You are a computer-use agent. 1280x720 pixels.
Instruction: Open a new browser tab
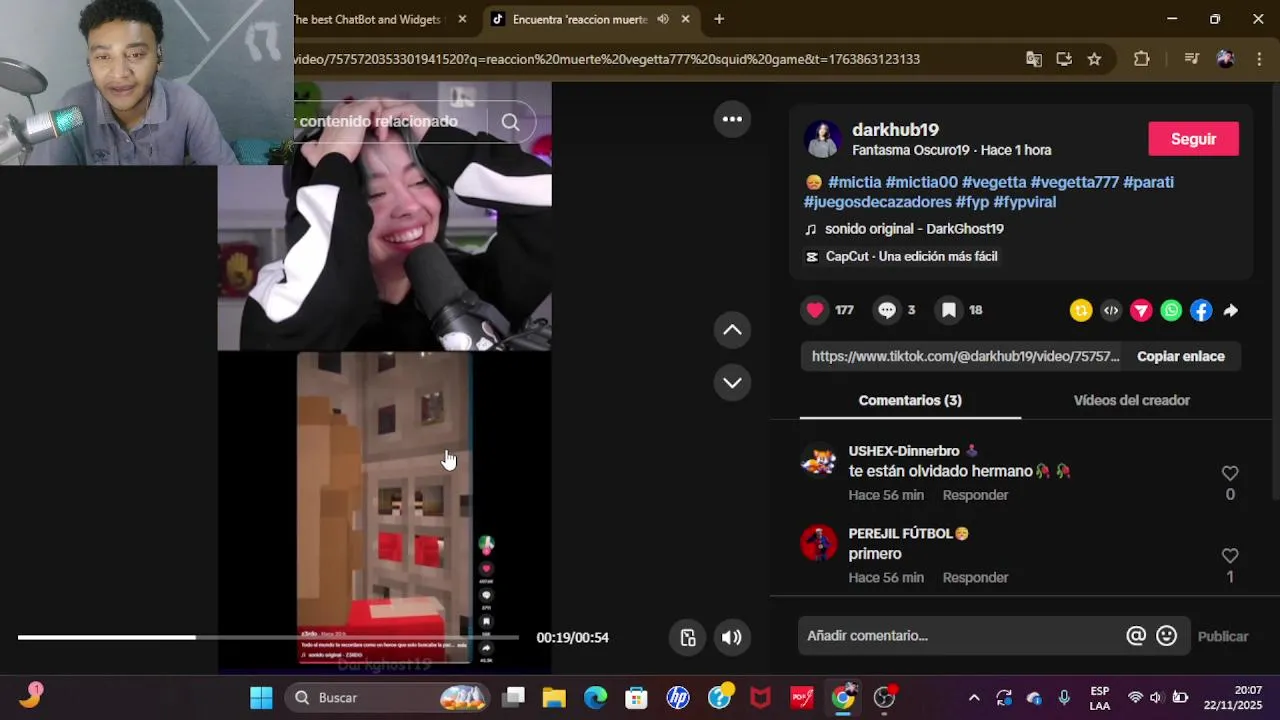pos(718,19)
